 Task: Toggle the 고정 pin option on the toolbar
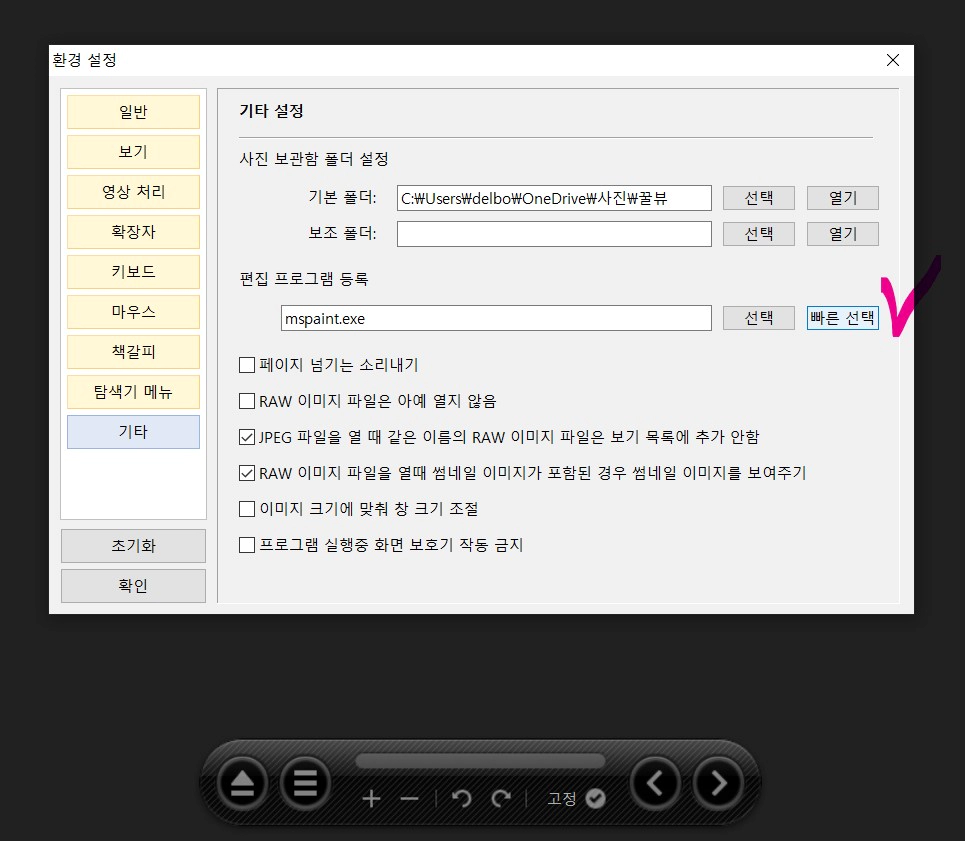pos(594,799)
